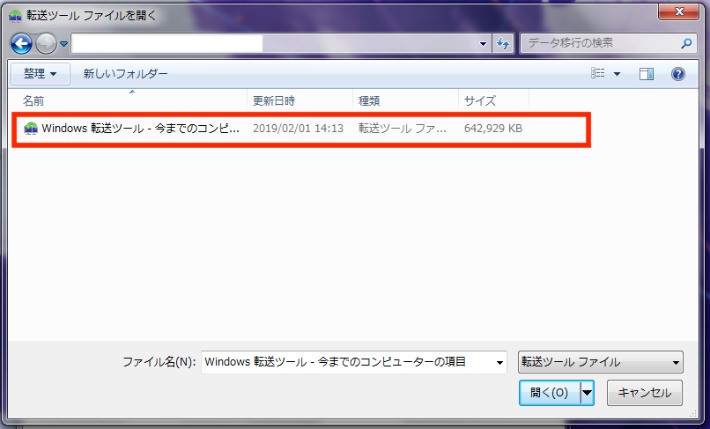Open the 転送ツール ファイル file type dropdown

pos(600,362)
